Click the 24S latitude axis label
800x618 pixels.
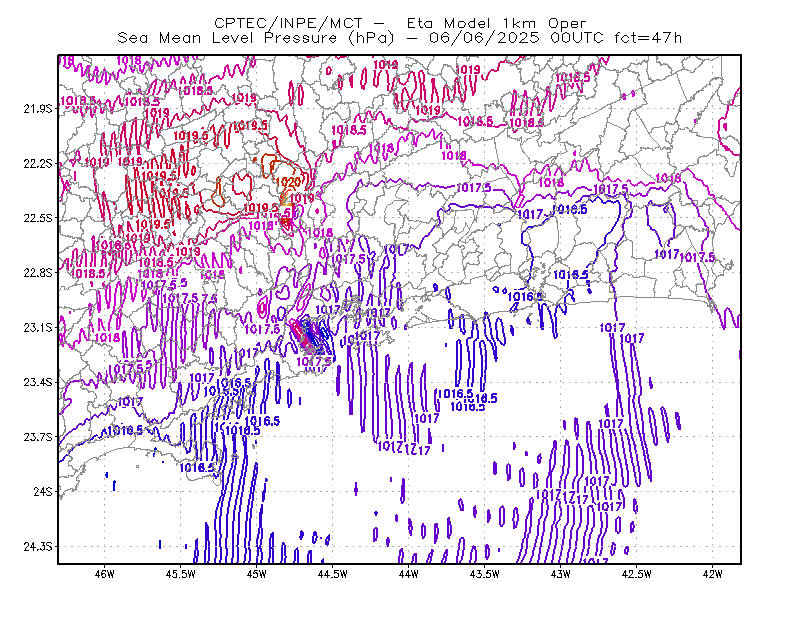43,491
